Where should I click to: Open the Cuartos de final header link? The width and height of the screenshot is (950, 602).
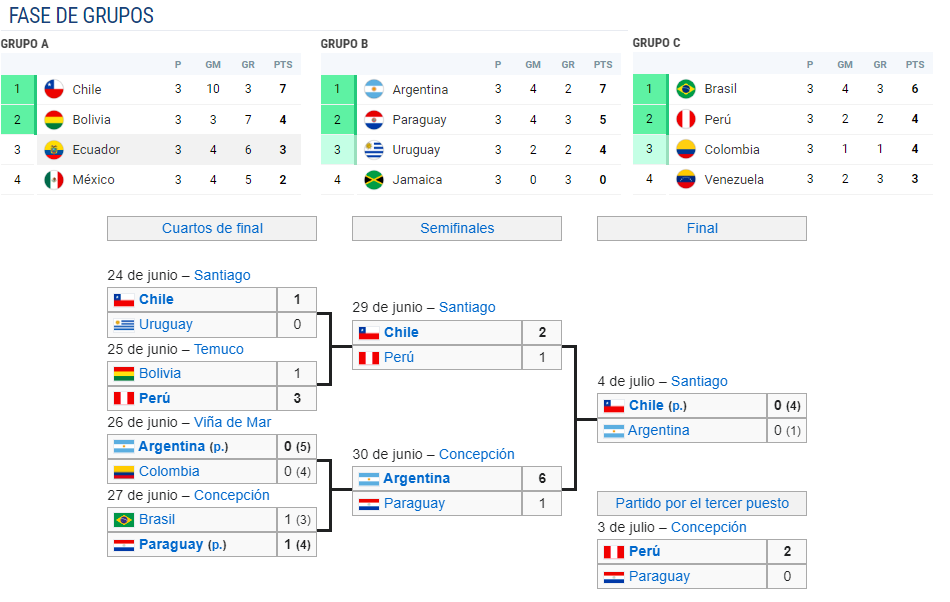[x=212, y=228]
